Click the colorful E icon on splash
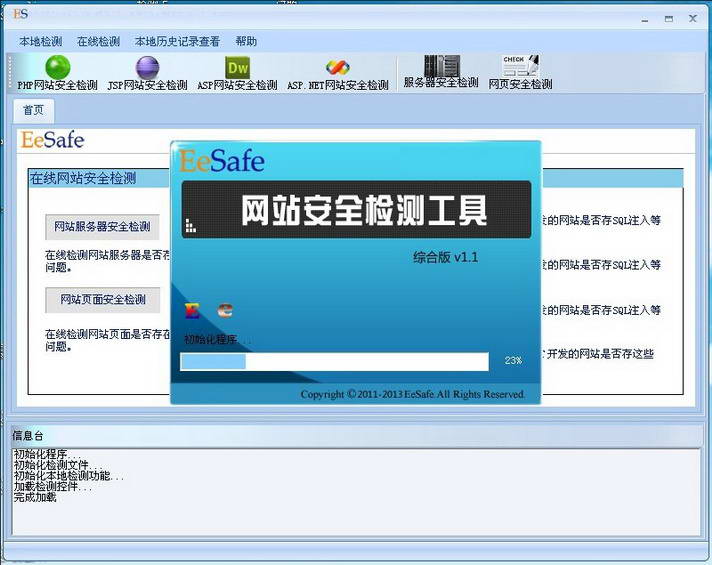 (x=192, y=311)
